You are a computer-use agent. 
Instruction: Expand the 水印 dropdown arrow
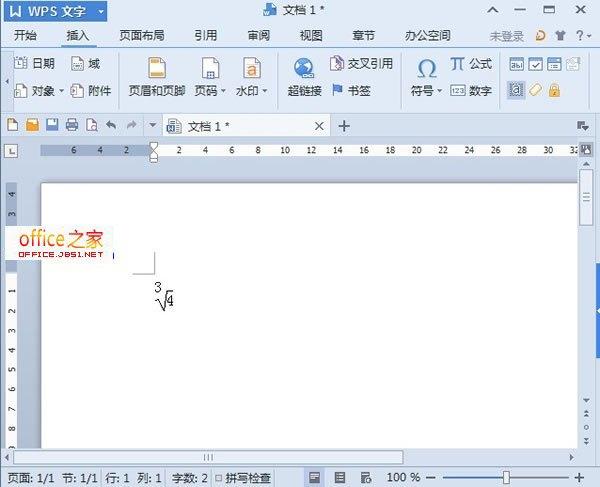click(265, 91)
